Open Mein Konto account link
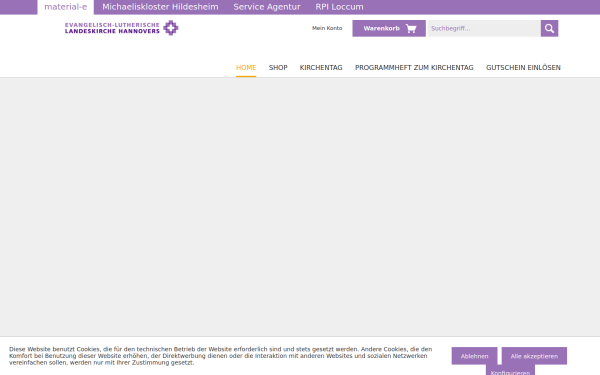This screenshot has width=600, height=375. (327, 28)
